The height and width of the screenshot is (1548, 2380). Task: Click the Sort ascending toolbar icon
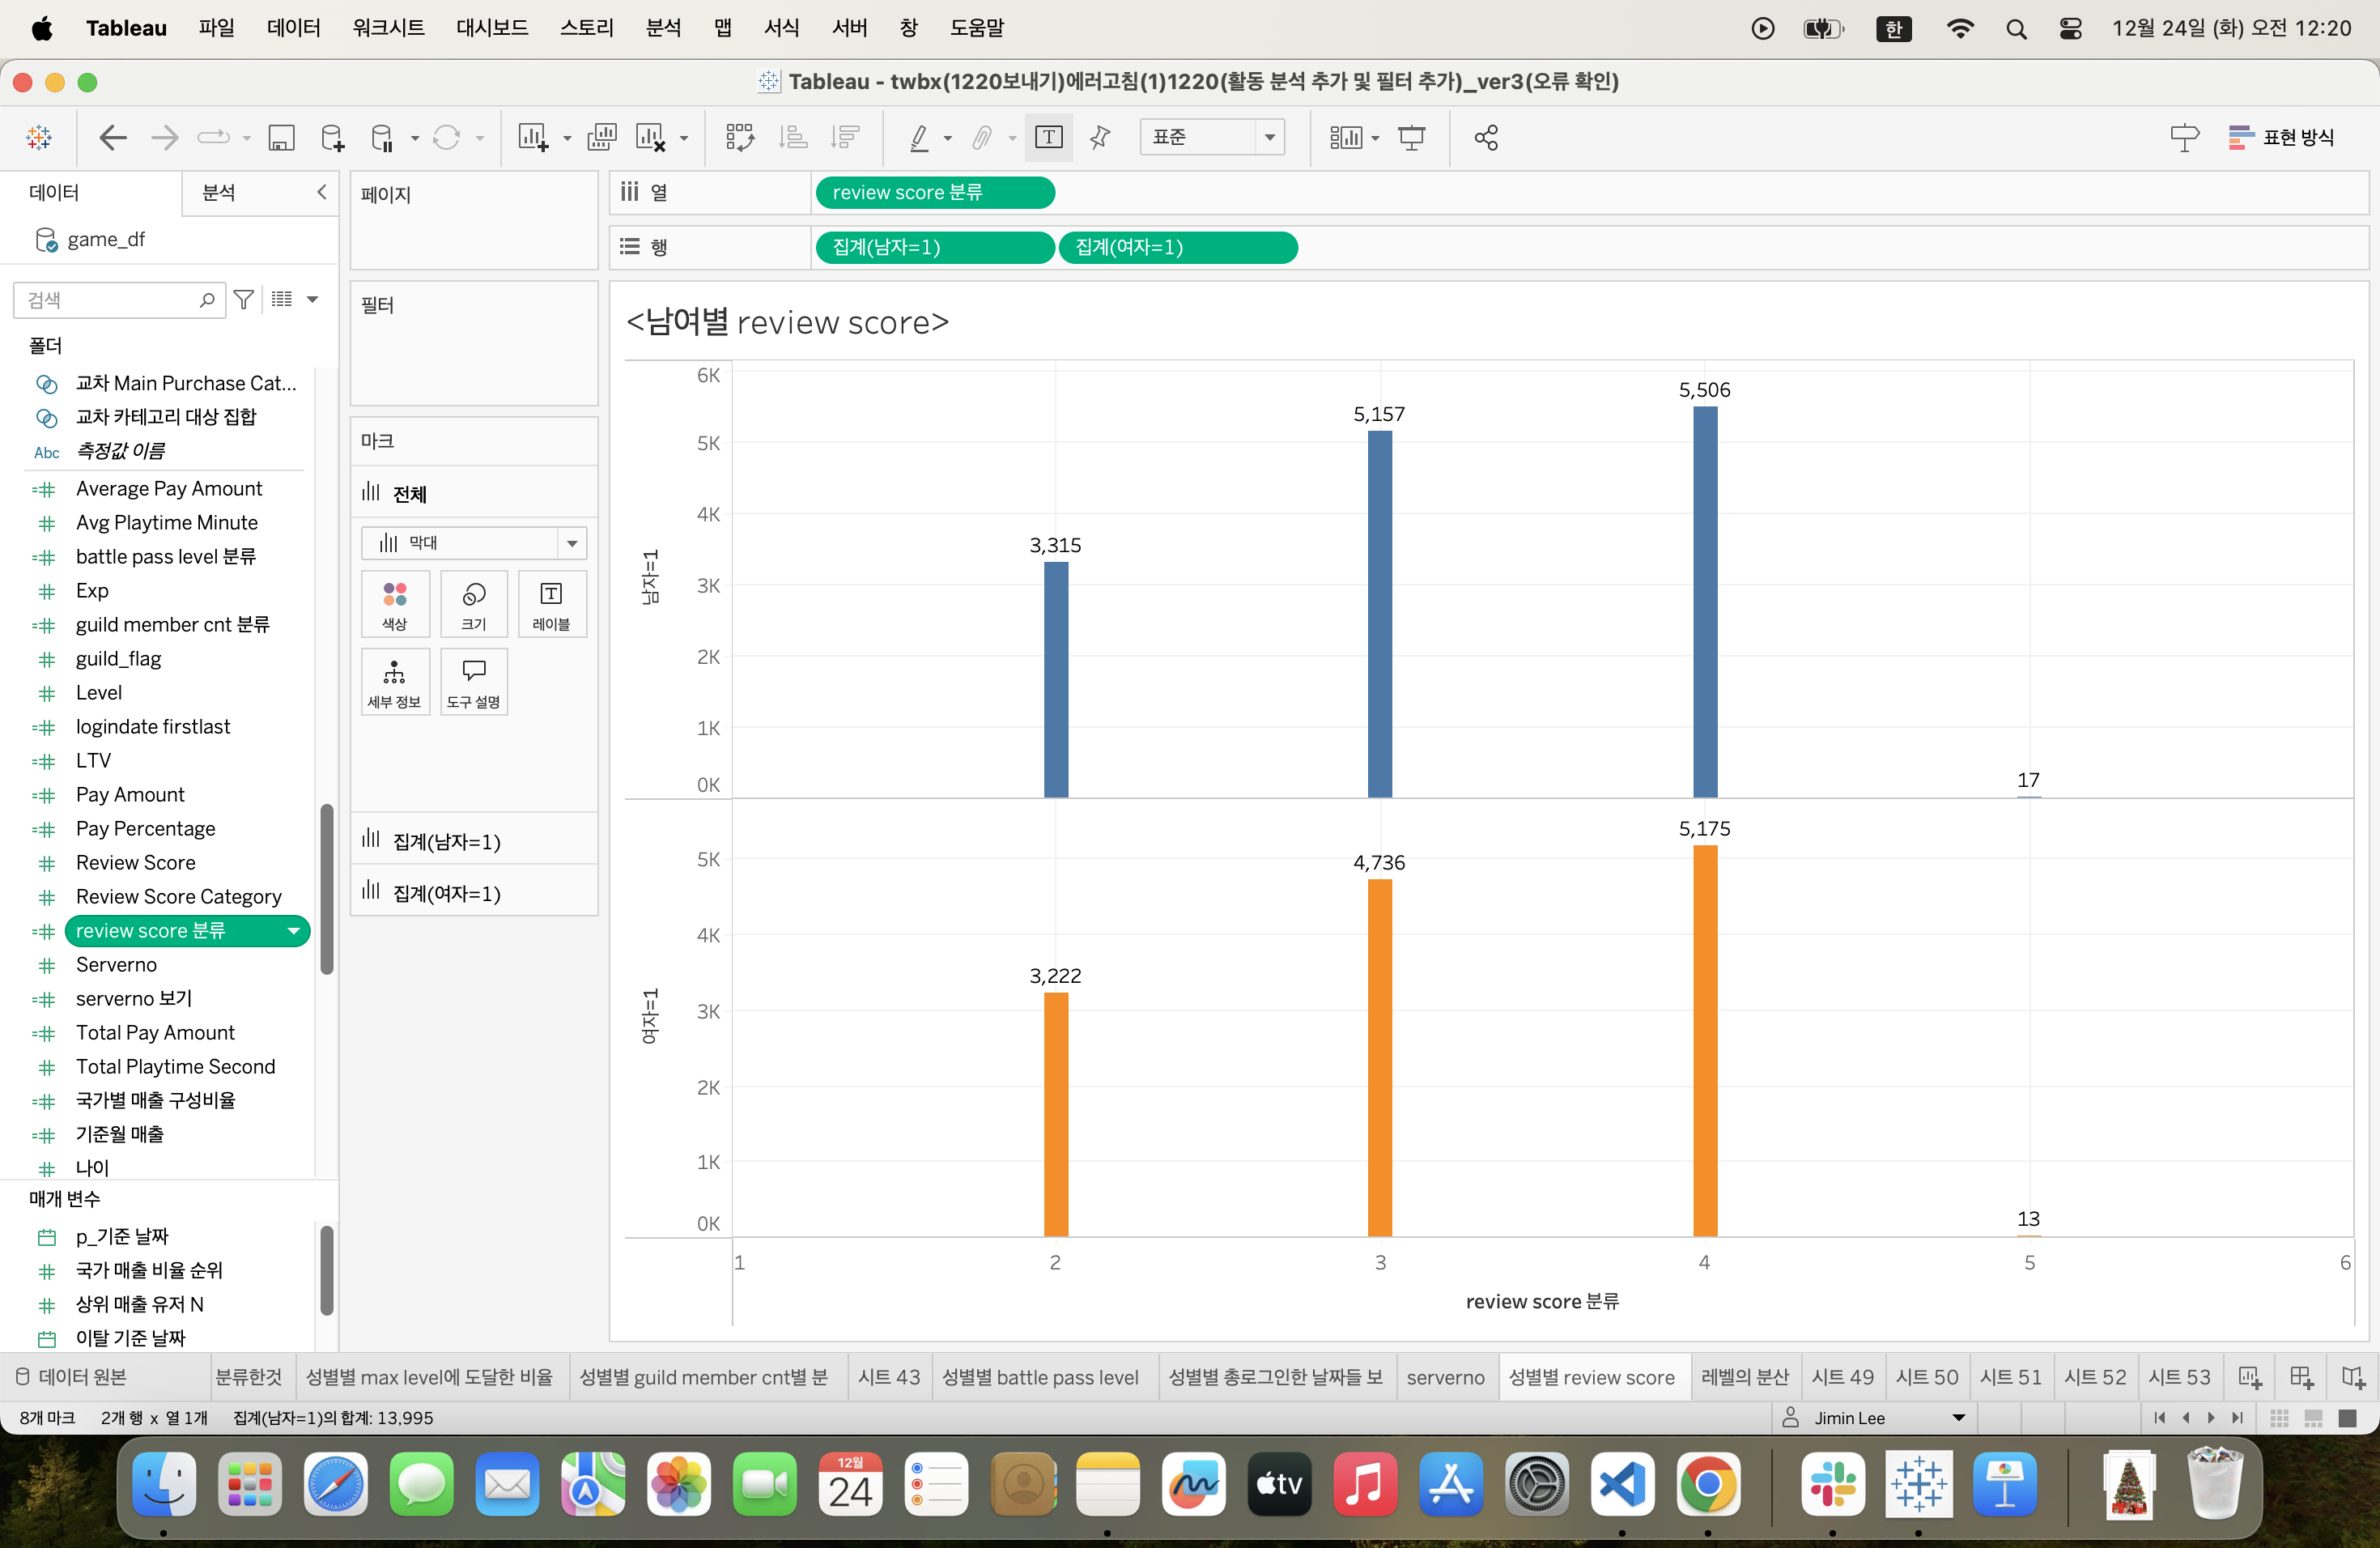(x=793, y=138)
